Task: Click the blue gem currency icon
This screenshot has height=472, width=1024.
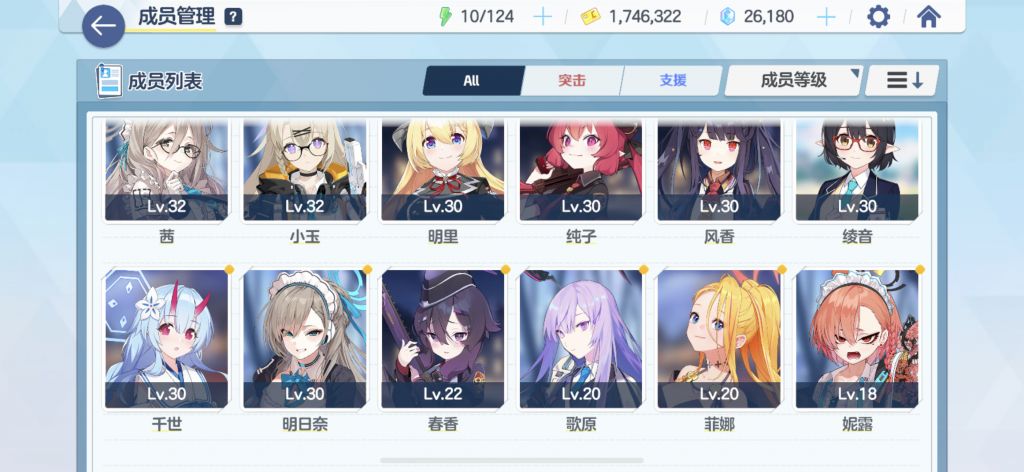Action: point(728,17)
